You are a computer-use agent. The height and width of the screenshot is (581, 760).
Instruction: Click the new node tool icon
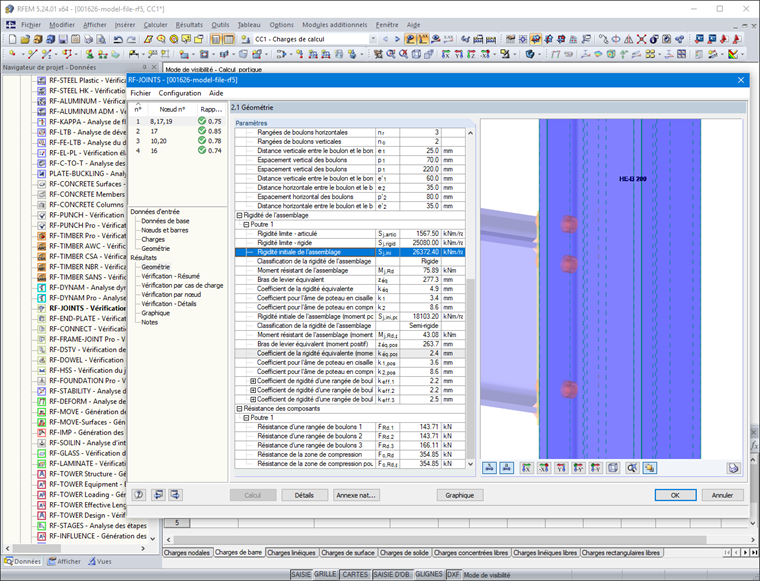(12, 54)
